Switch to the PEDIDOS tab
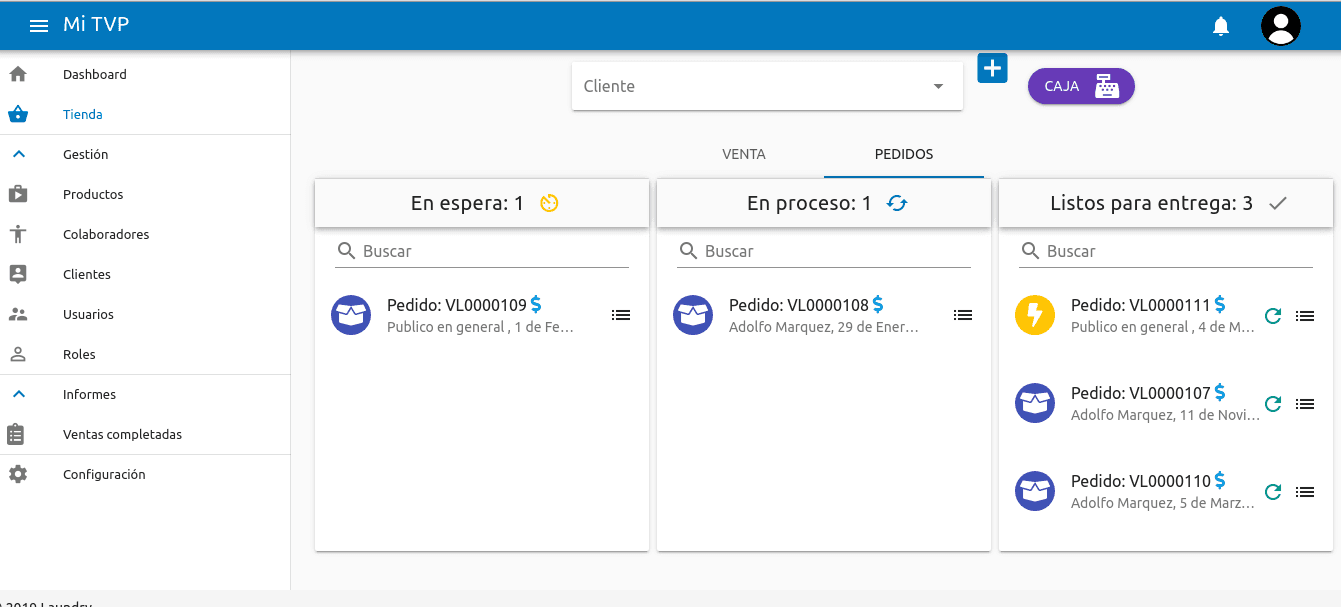The width and height of the screenshot is (1341, 607). click(x=904, y=154)
